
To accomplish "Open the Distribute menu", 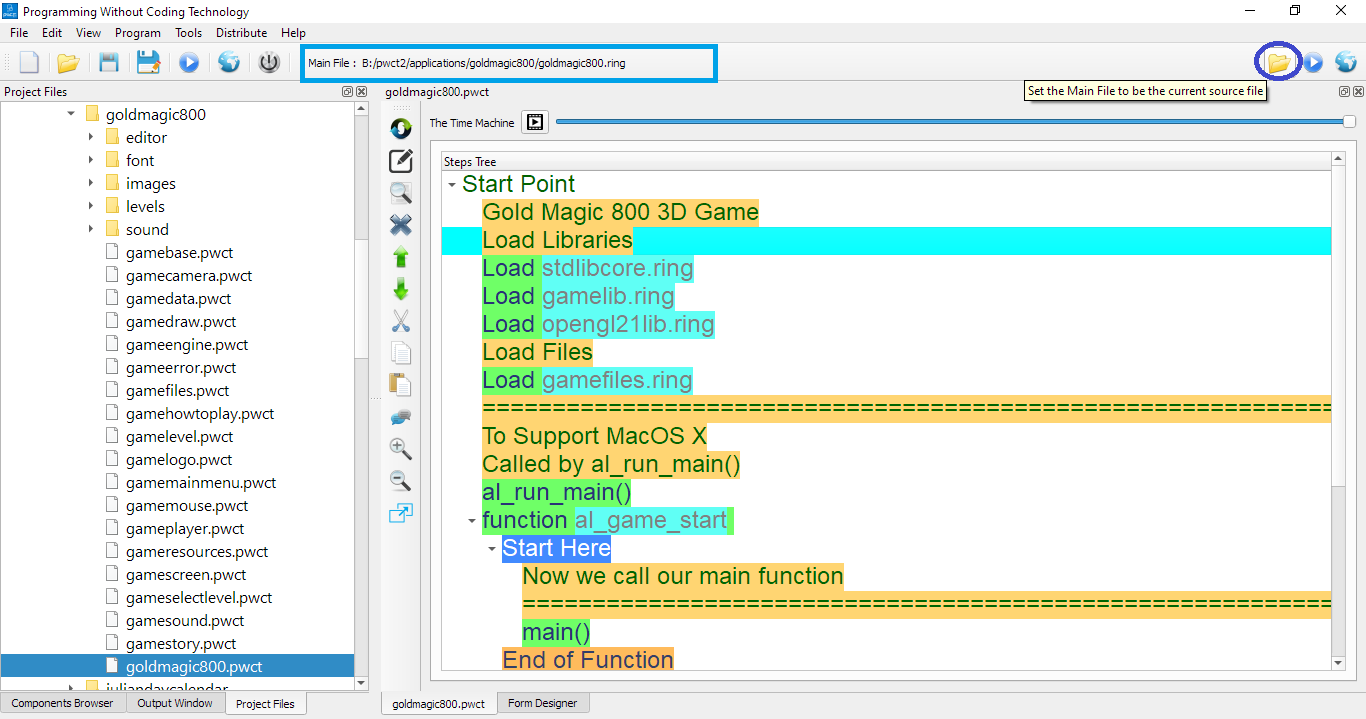I will point(241,33).
